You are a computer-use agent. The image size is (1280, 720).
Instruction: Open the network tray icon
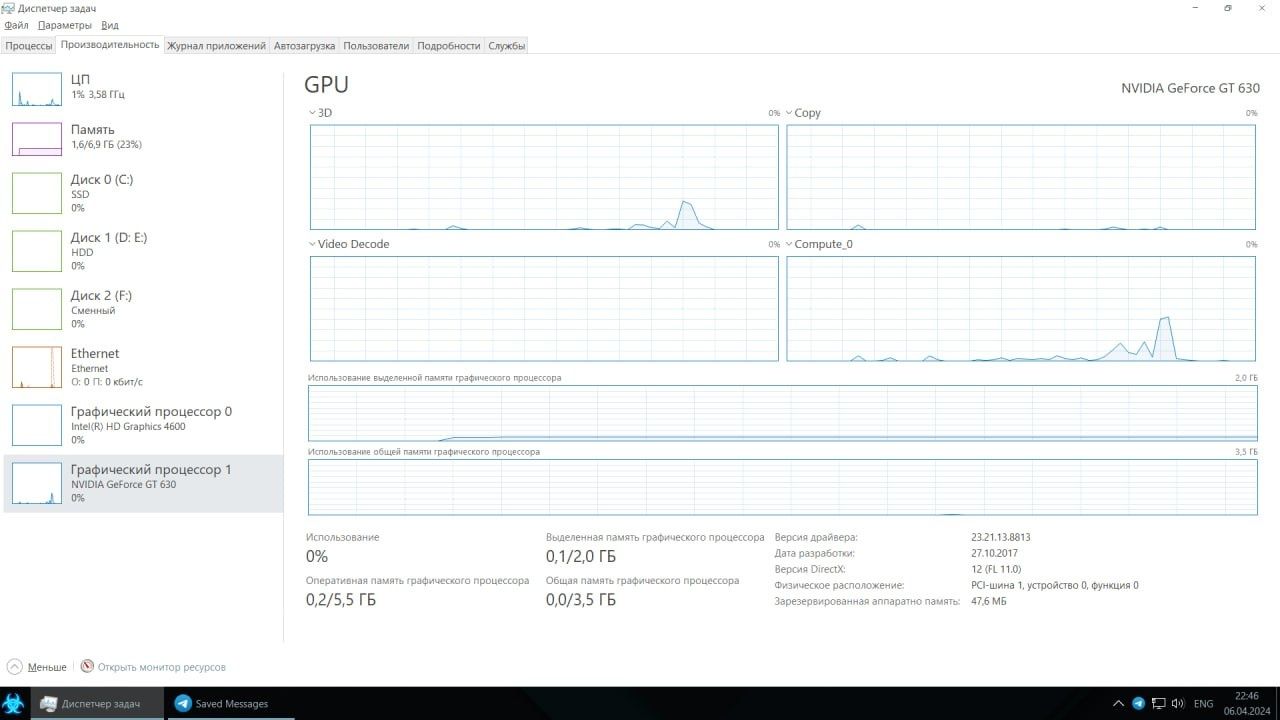click(x=1158, y=703)
